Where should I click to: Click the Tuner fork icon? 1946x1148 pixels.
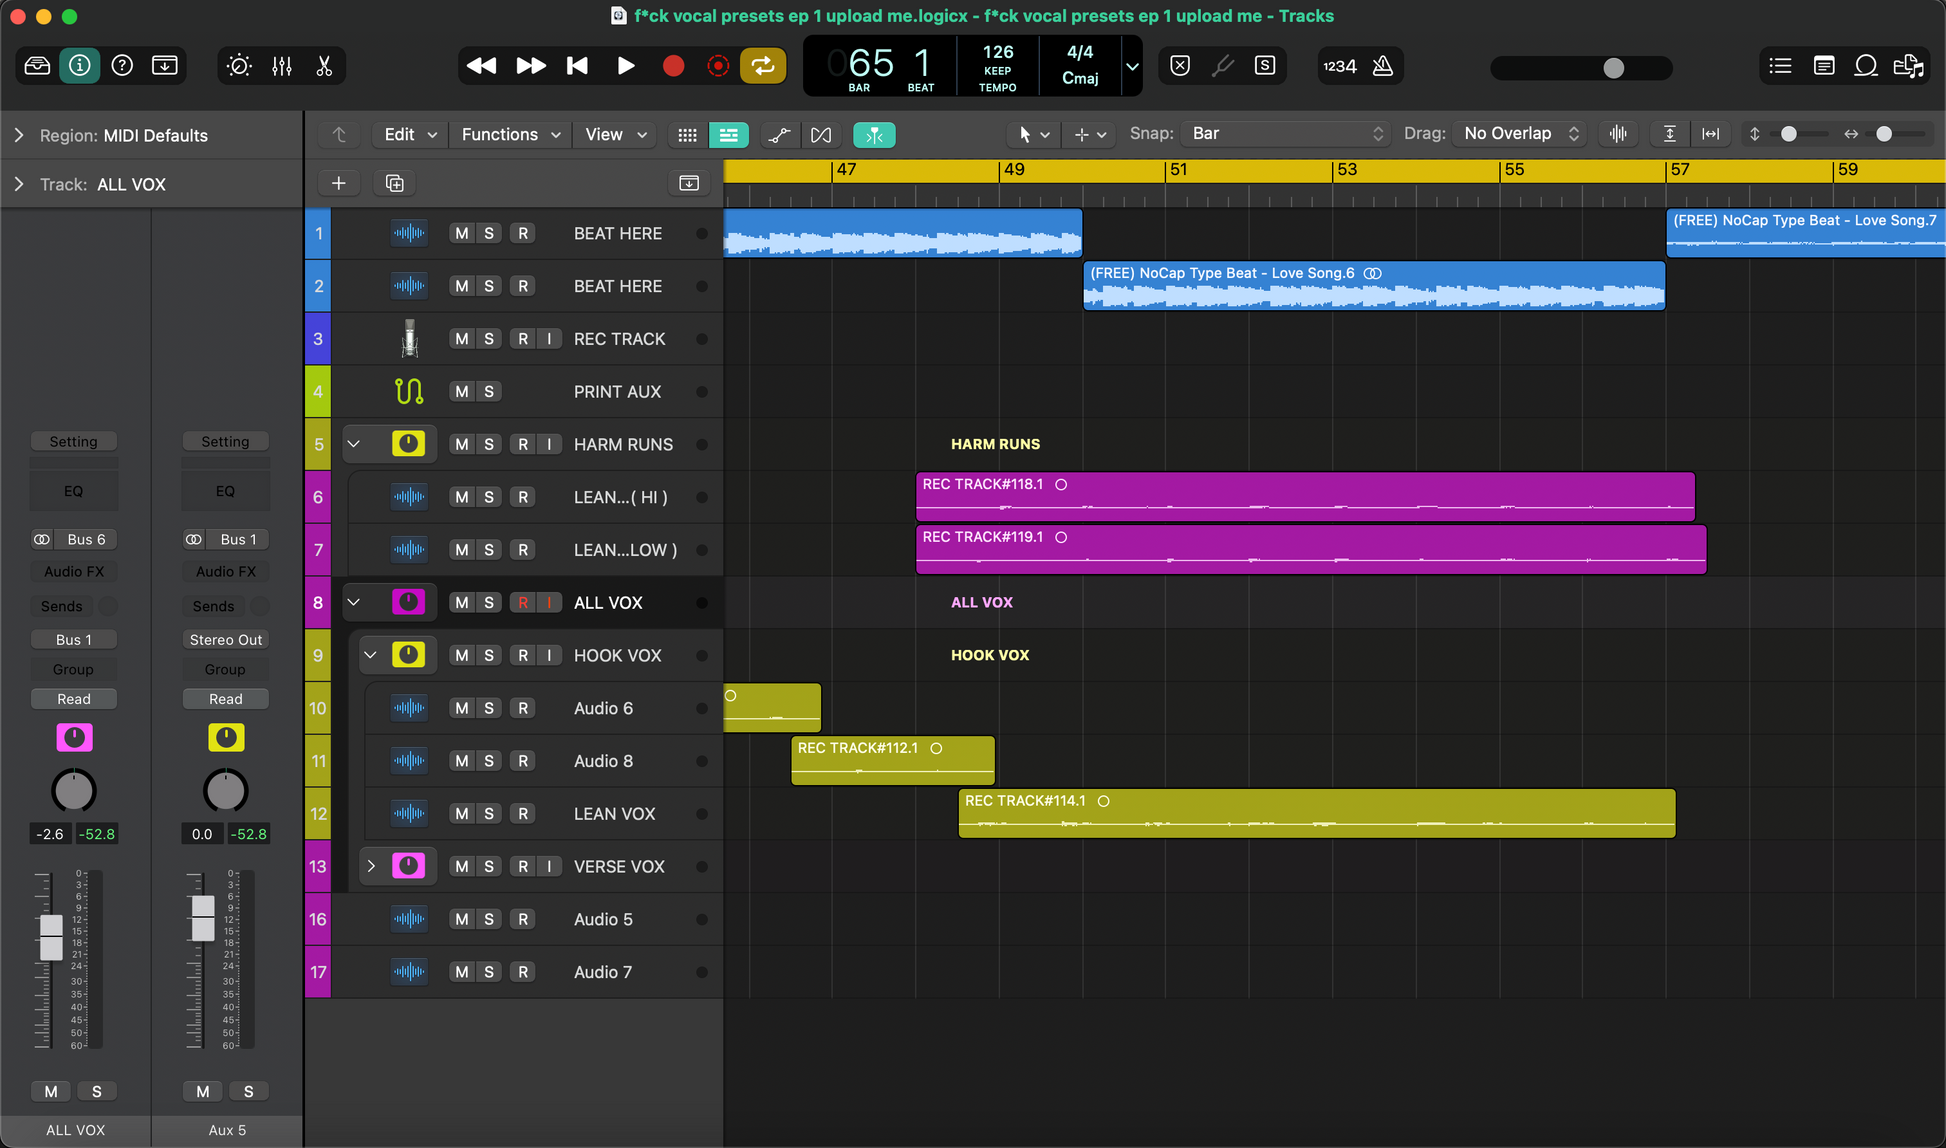[1223, 66]
